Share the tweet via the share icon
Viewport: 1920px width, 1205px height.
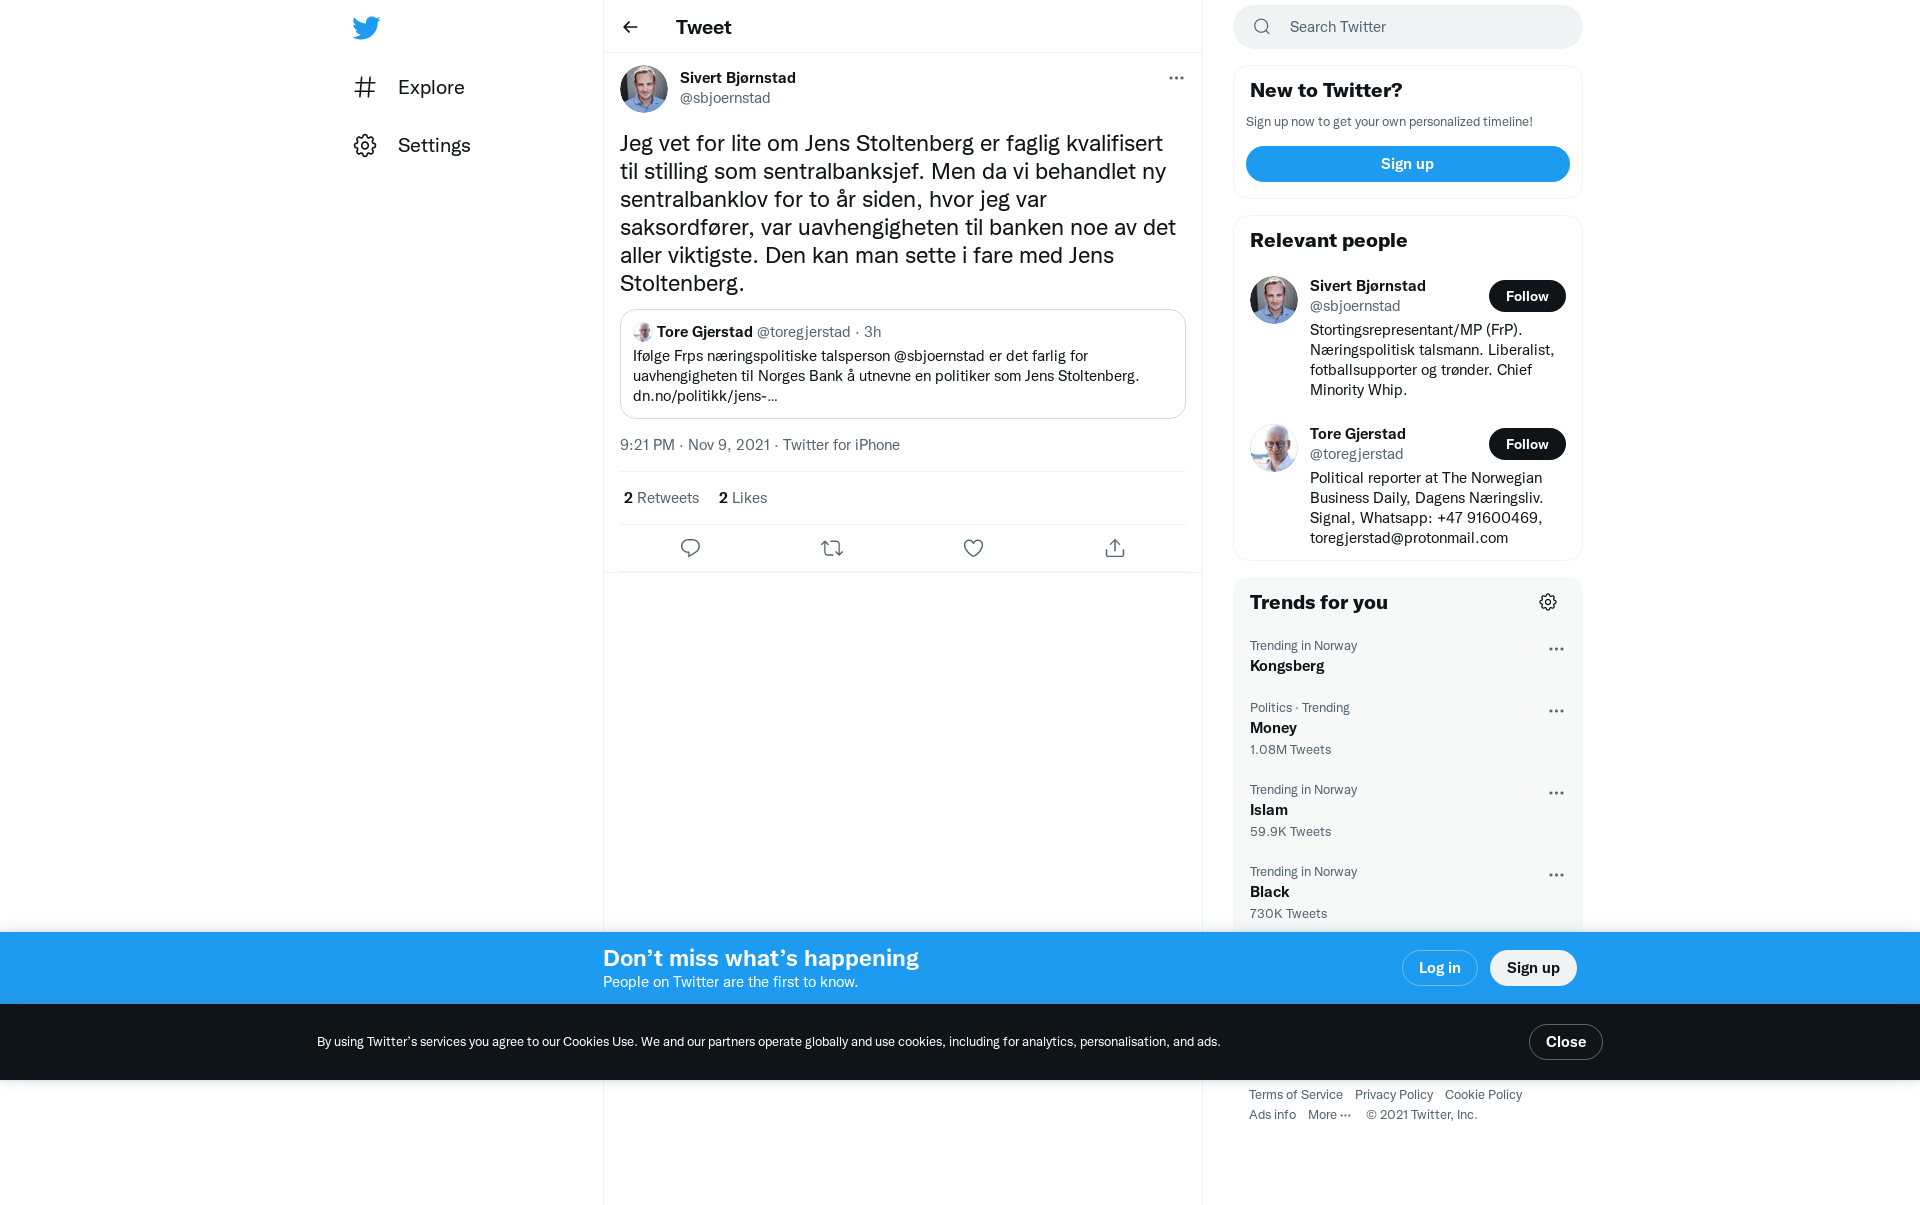(1115, 548)
